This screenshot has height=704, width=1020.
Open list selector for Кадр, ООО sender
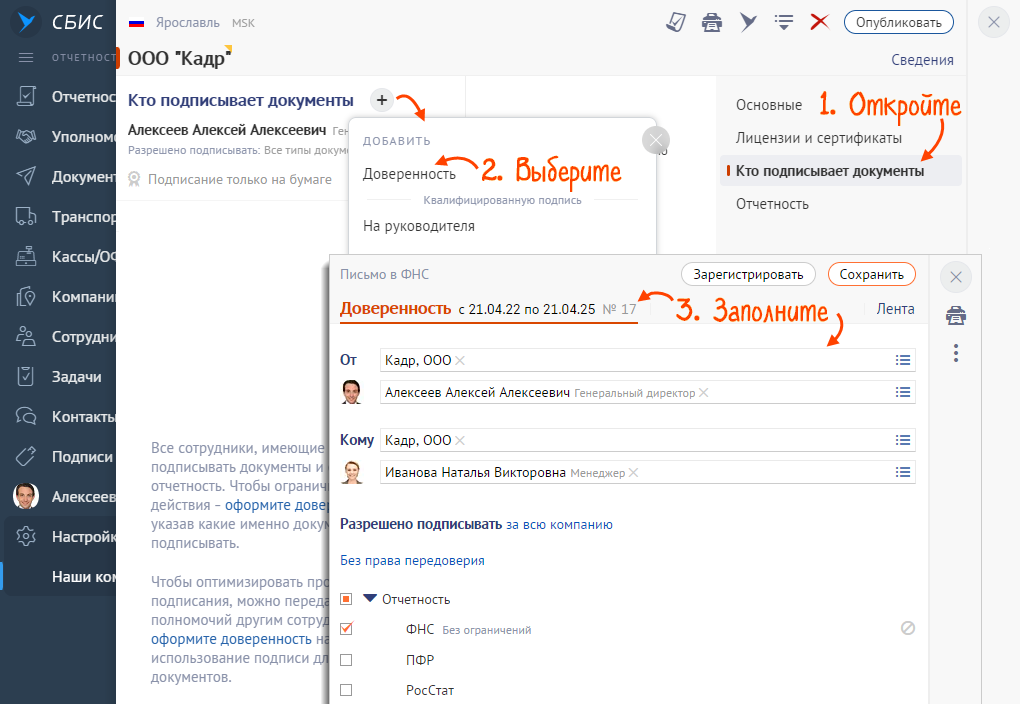pyautogui.click(x=903, y=360)
